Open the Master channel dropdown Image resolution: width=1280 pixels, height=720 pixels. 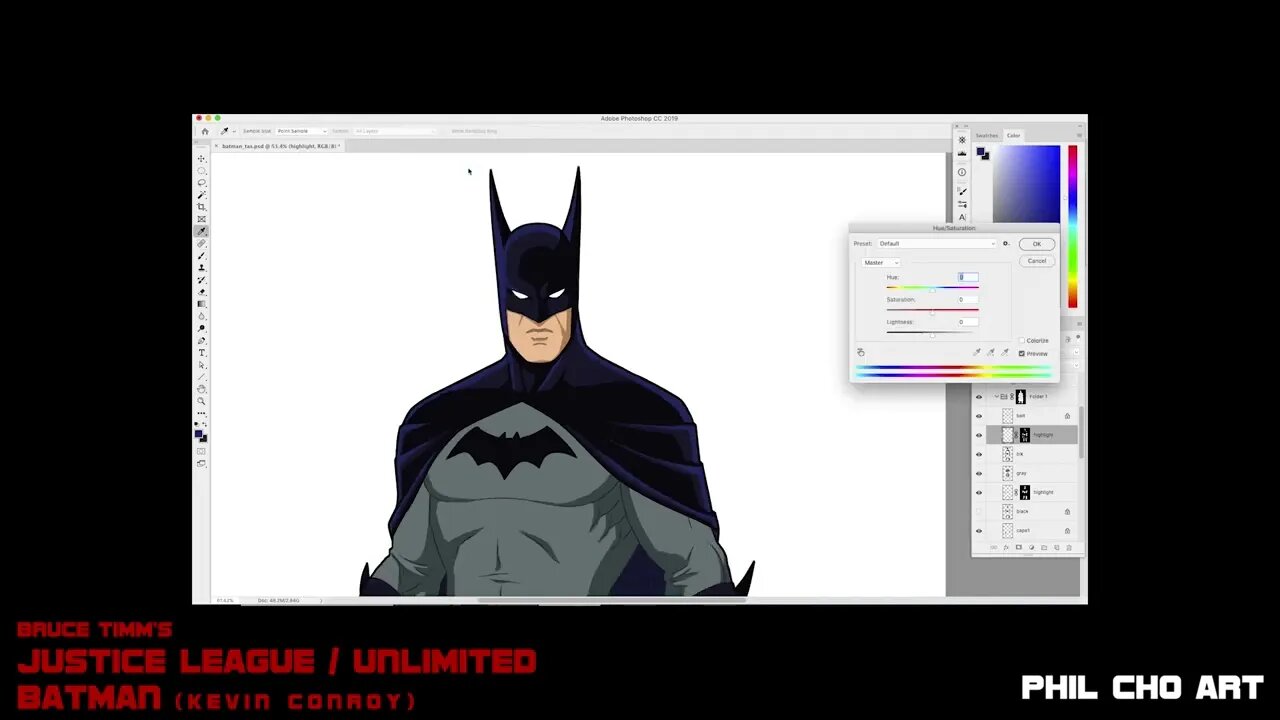881,263
